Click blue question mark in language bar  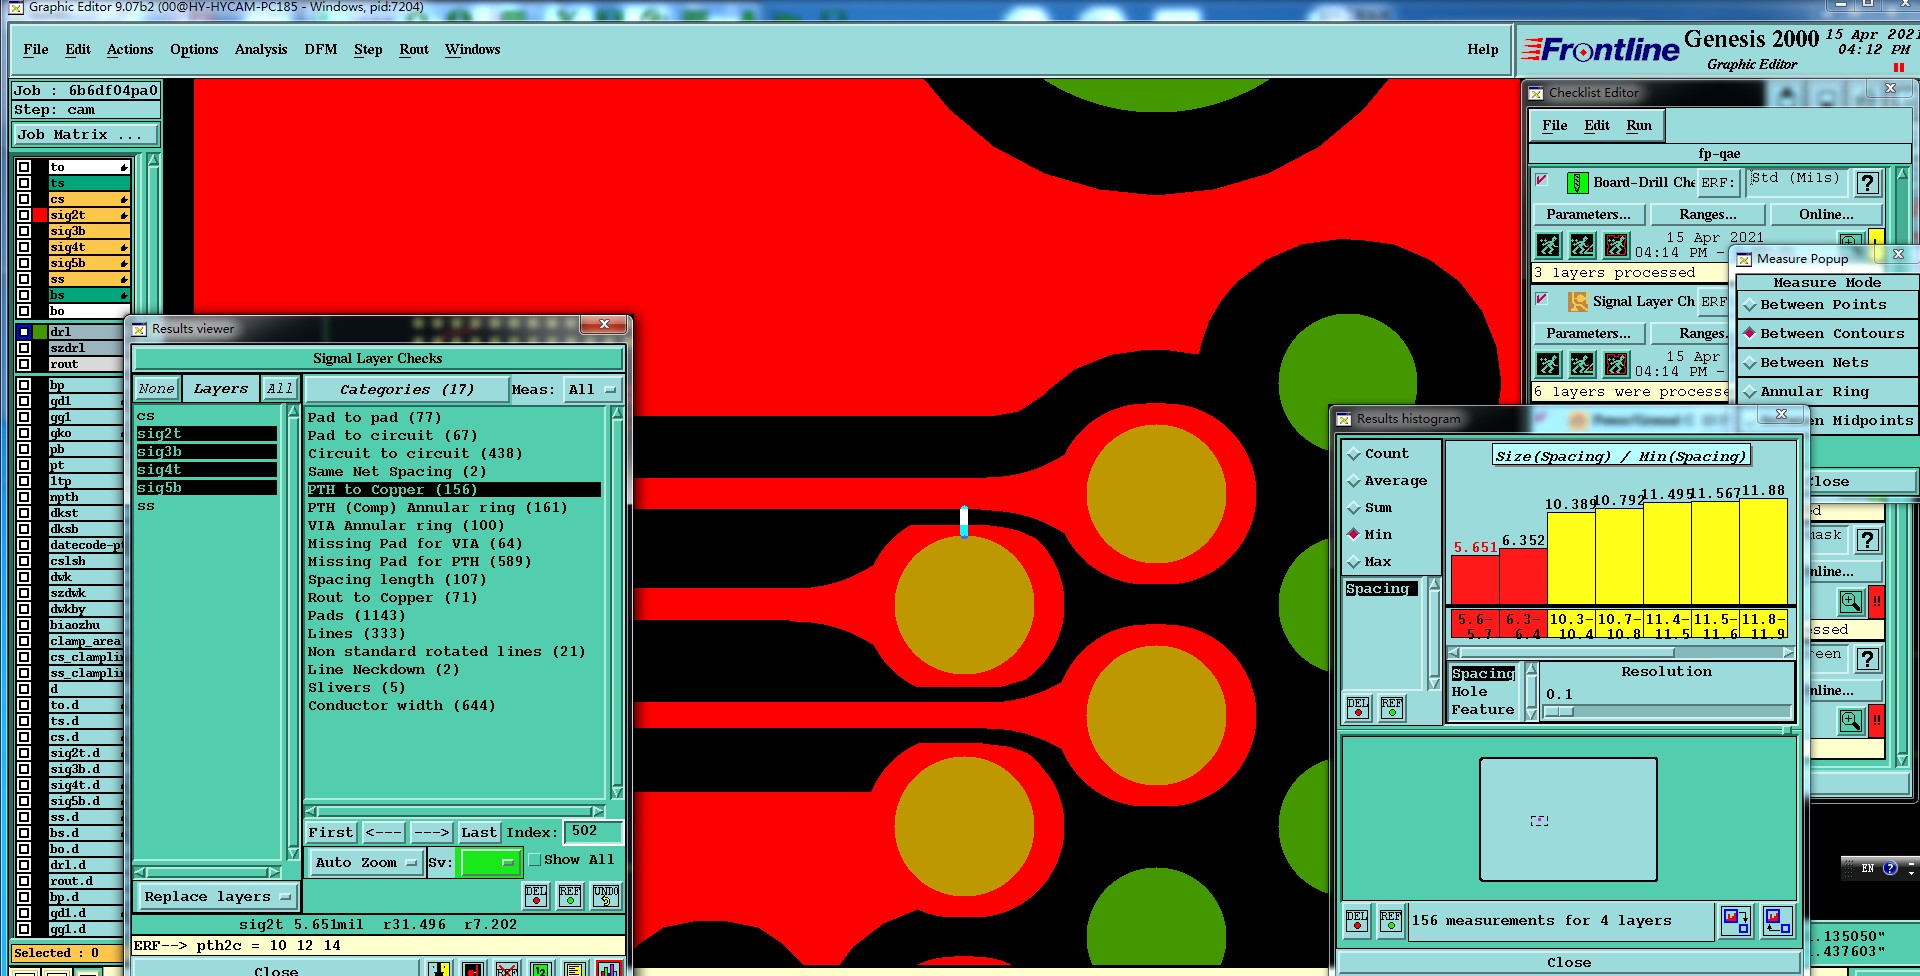point(1890,868)
